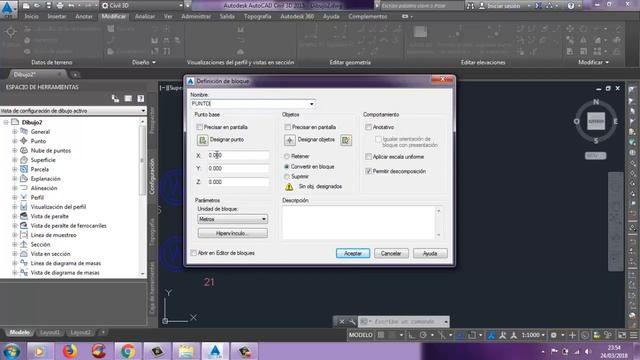Open quick select icon beside Designar objetos
Viewport: 640px width, 360px height.
pyautogui.click(x=346, y=140)
